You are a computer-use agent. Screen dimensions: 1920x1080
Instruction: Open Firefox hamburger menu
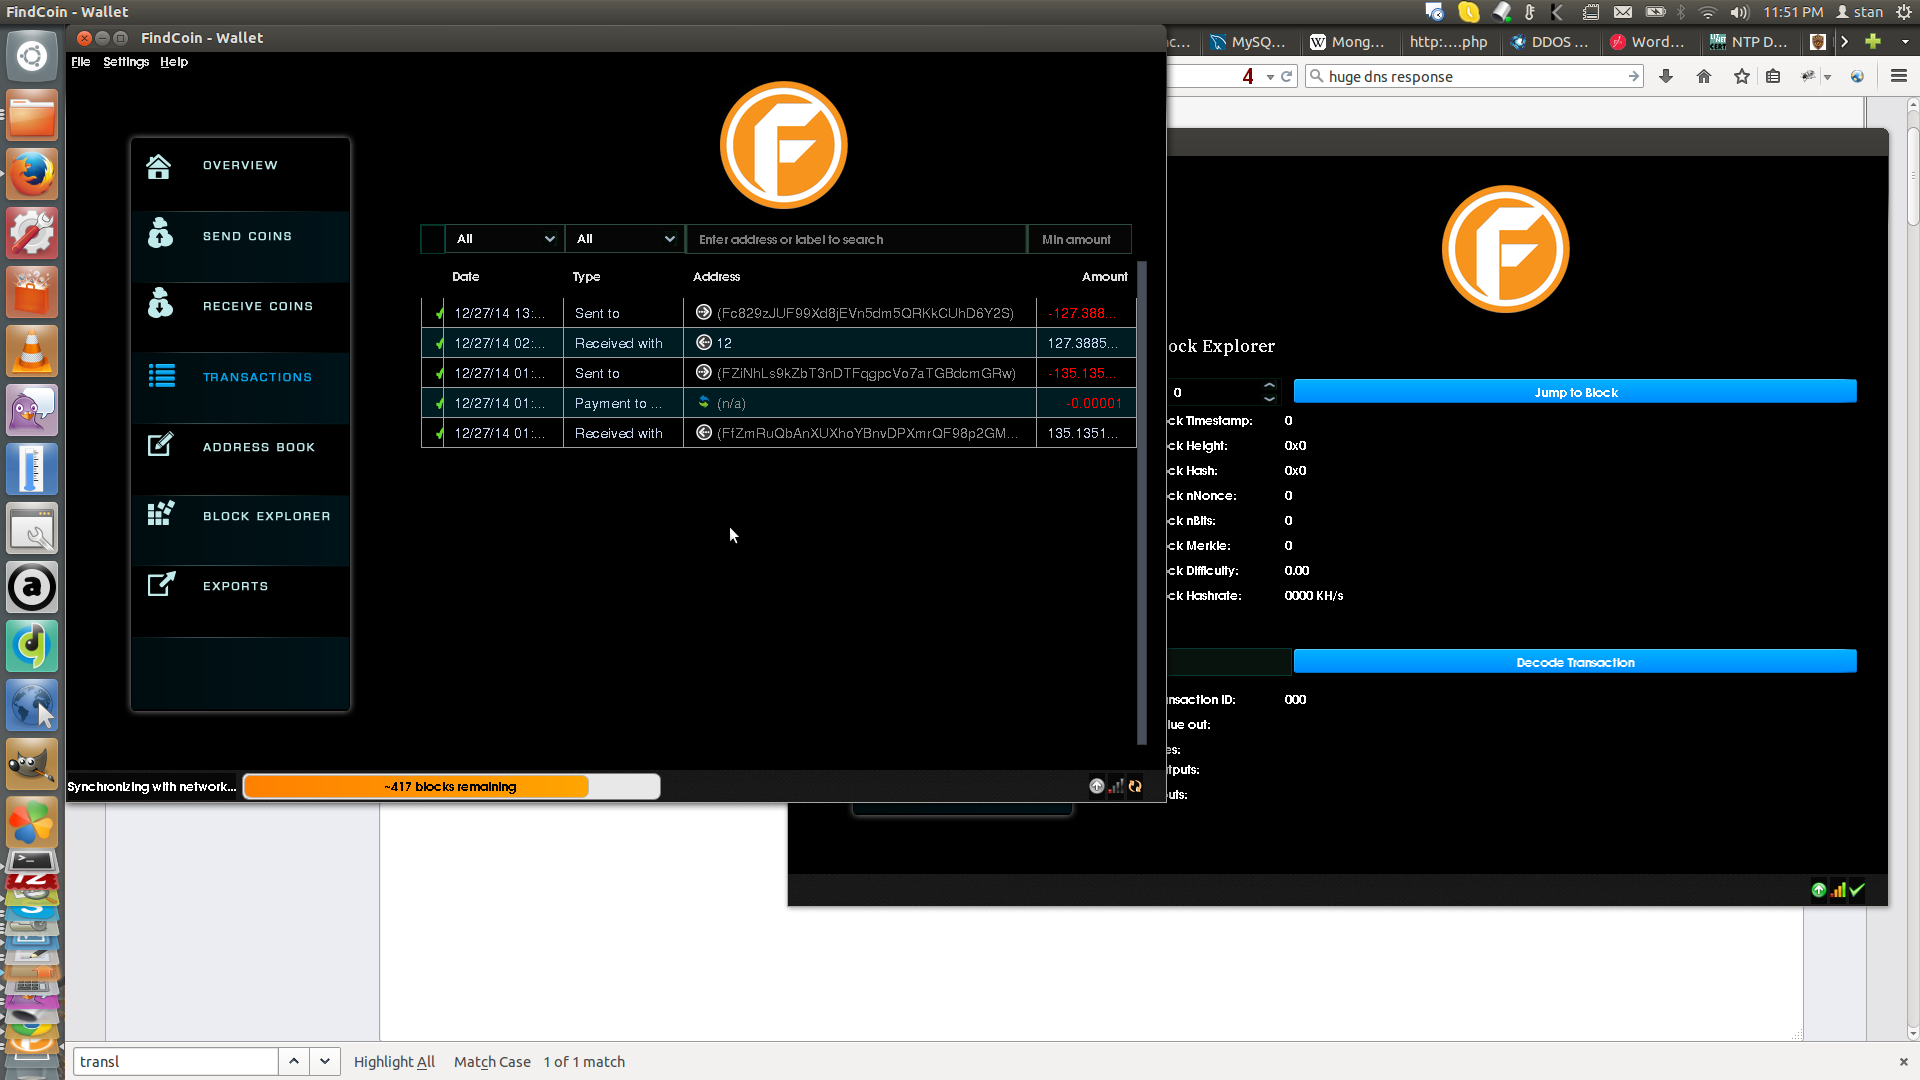[x=1899, y=76]
